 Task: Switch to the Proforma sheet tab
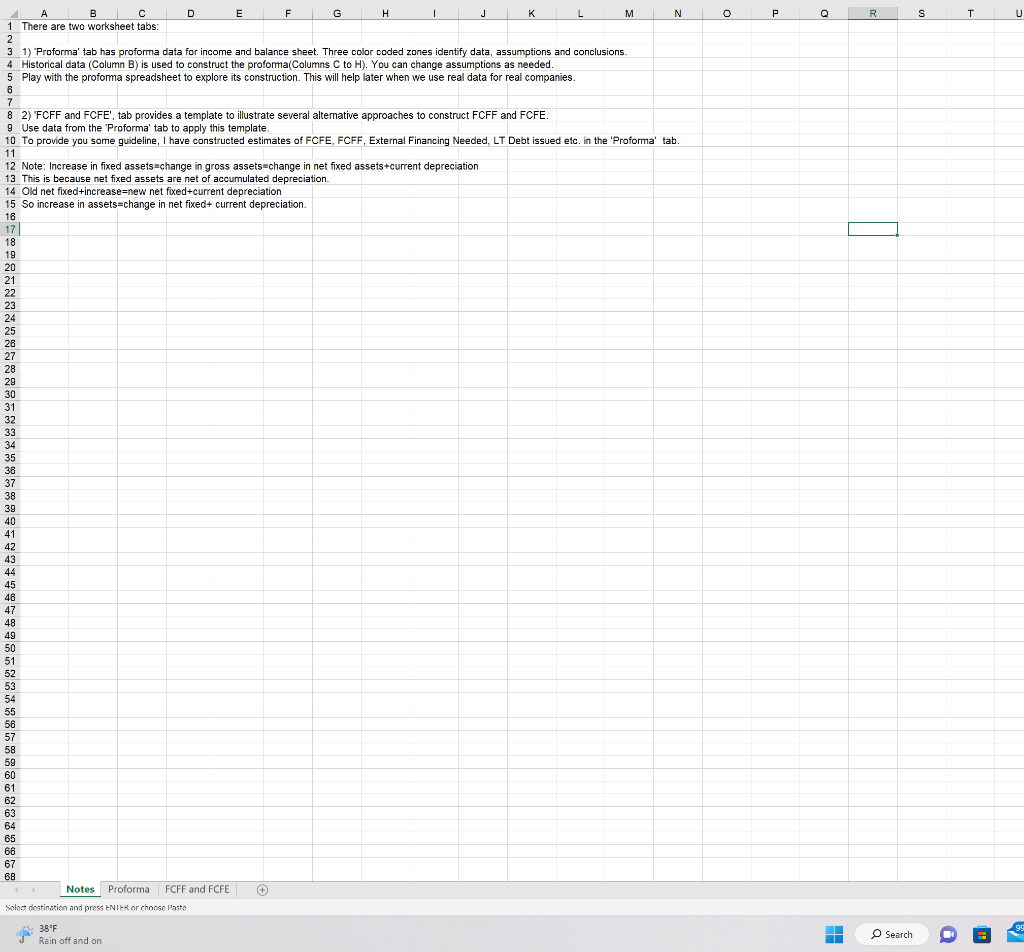[129, 889]
